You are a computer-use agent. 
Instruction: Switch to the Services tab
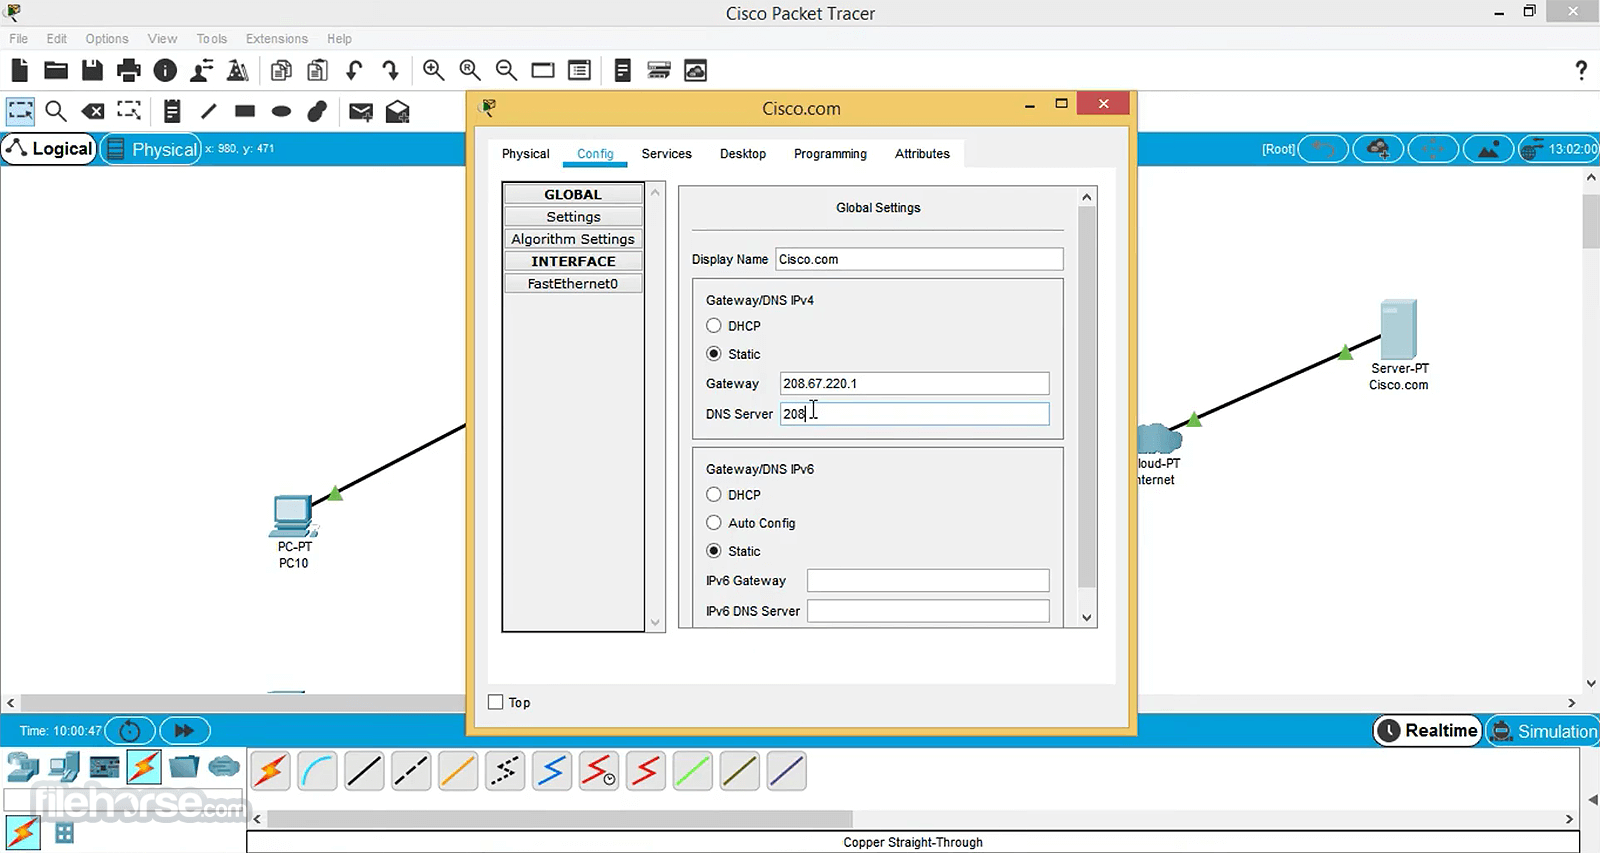coord(666,154)
